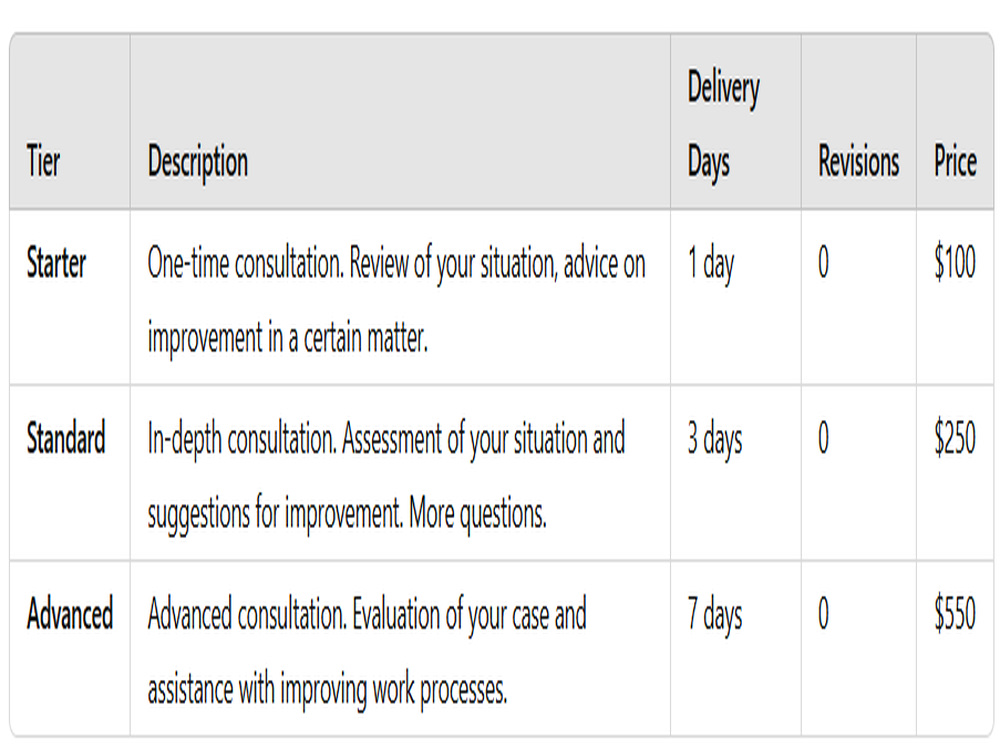Click the Advanced consultation description text
The image size is (1000, 750).
coord(367,652)
